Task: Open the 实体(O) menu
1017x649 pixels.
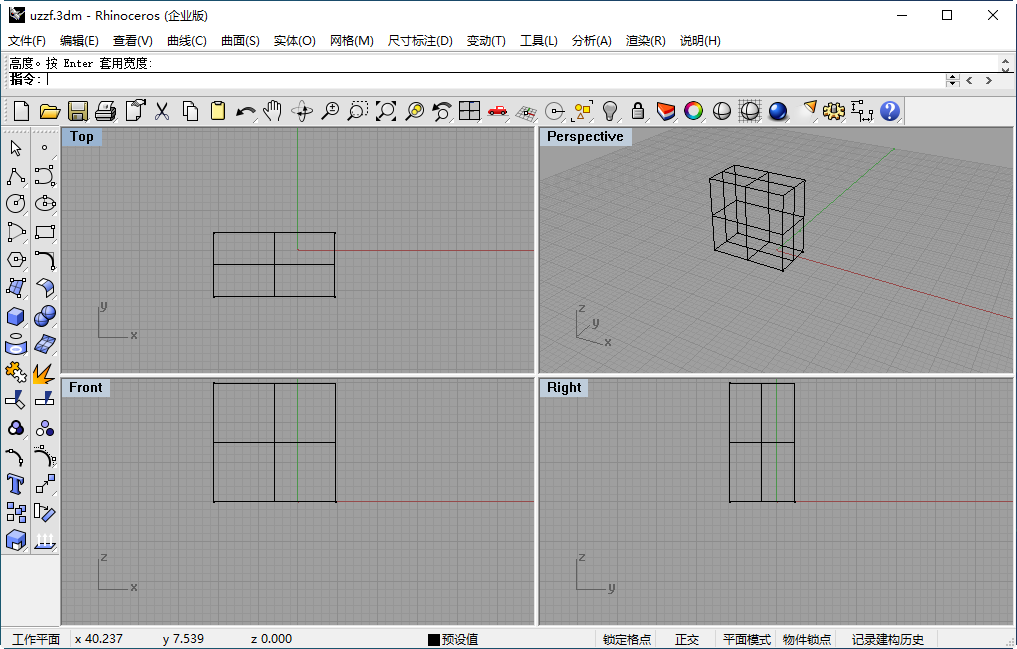Action: (x=294, y=41)
